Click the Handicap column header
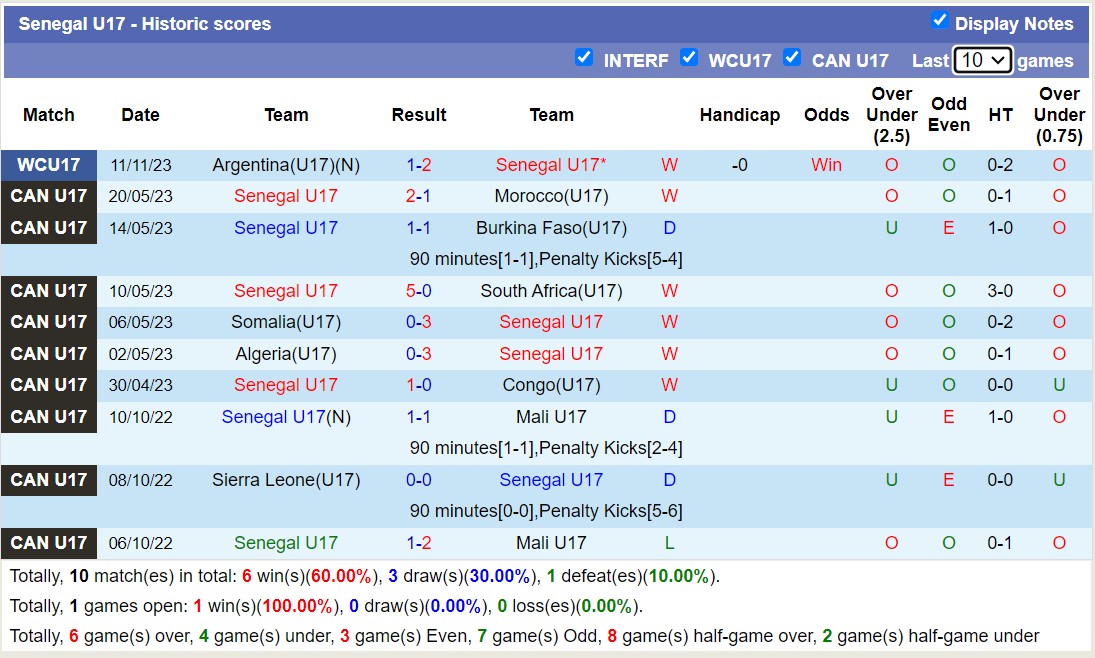The width and height of the screenshot is (1095, 658). 739,115
